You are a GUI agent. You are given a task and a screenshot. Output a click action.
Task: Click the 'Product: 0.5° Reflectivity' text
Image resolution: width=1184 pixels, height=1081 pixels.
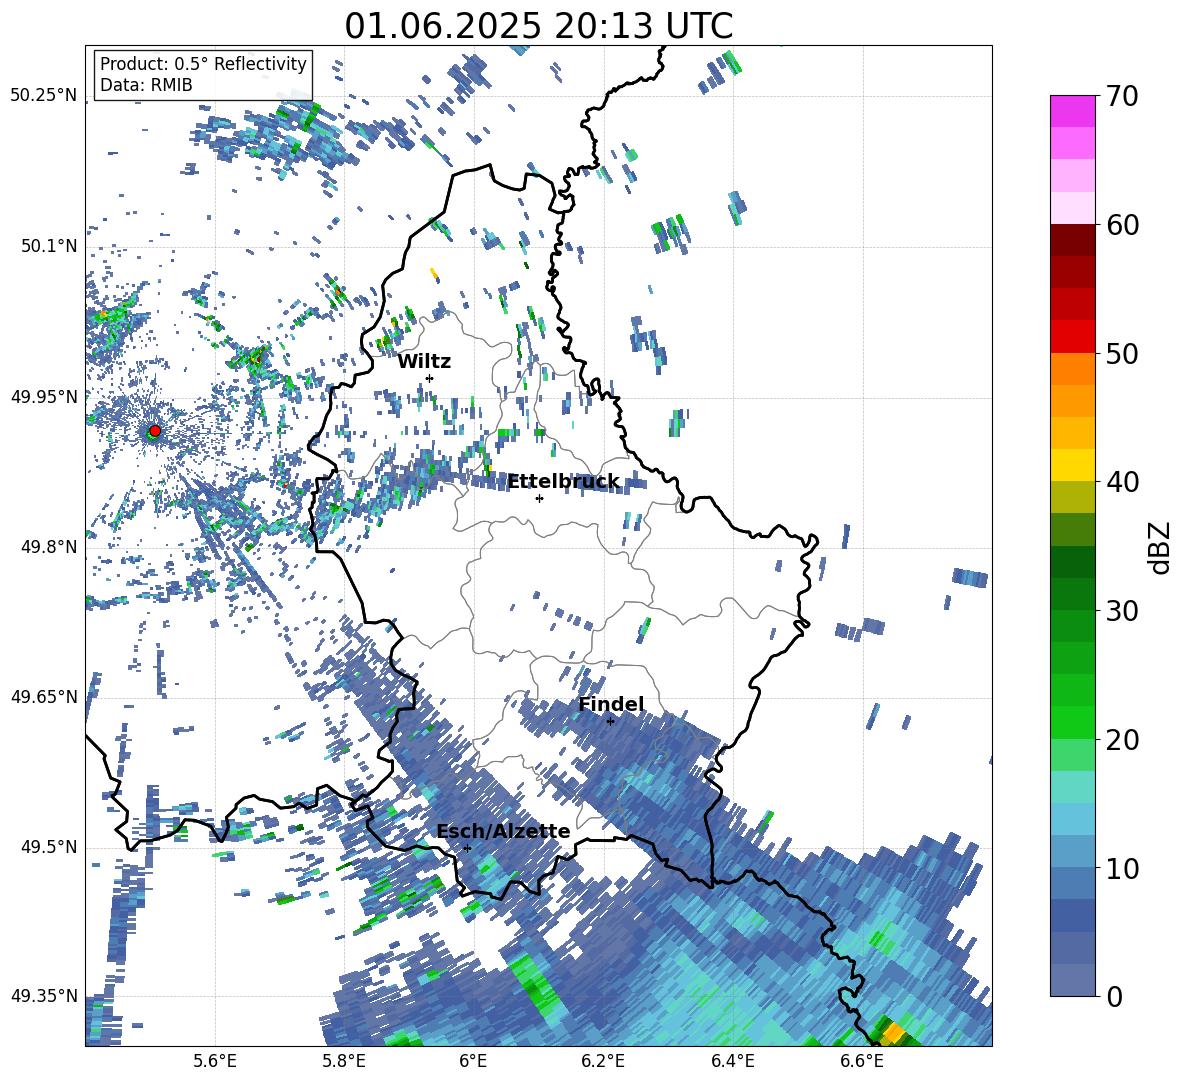point(203,64)
